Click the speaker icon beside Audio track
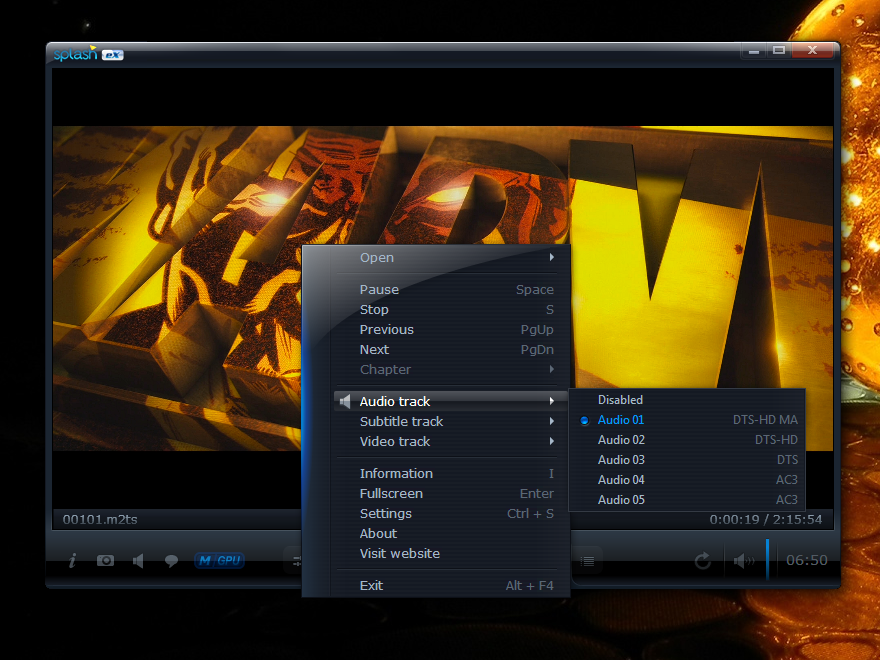 (345, 401)
